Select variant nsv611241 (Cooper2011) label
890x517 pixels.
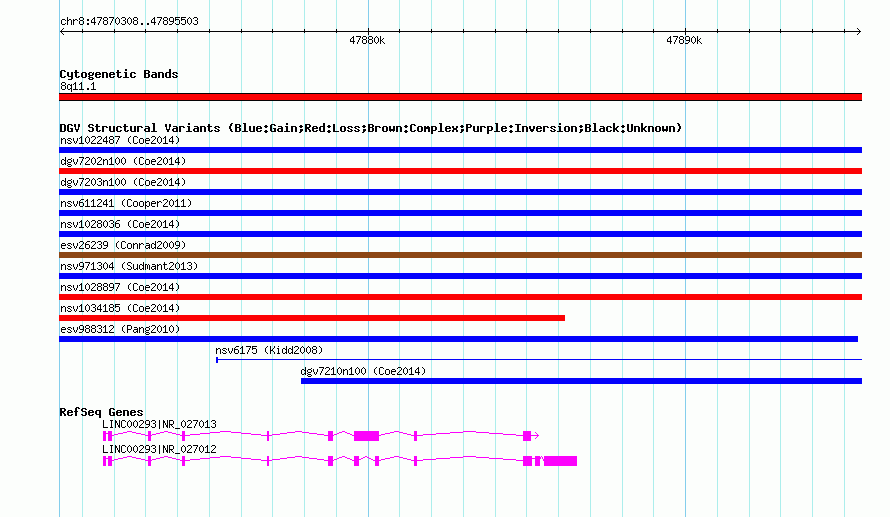coord(126,203)
